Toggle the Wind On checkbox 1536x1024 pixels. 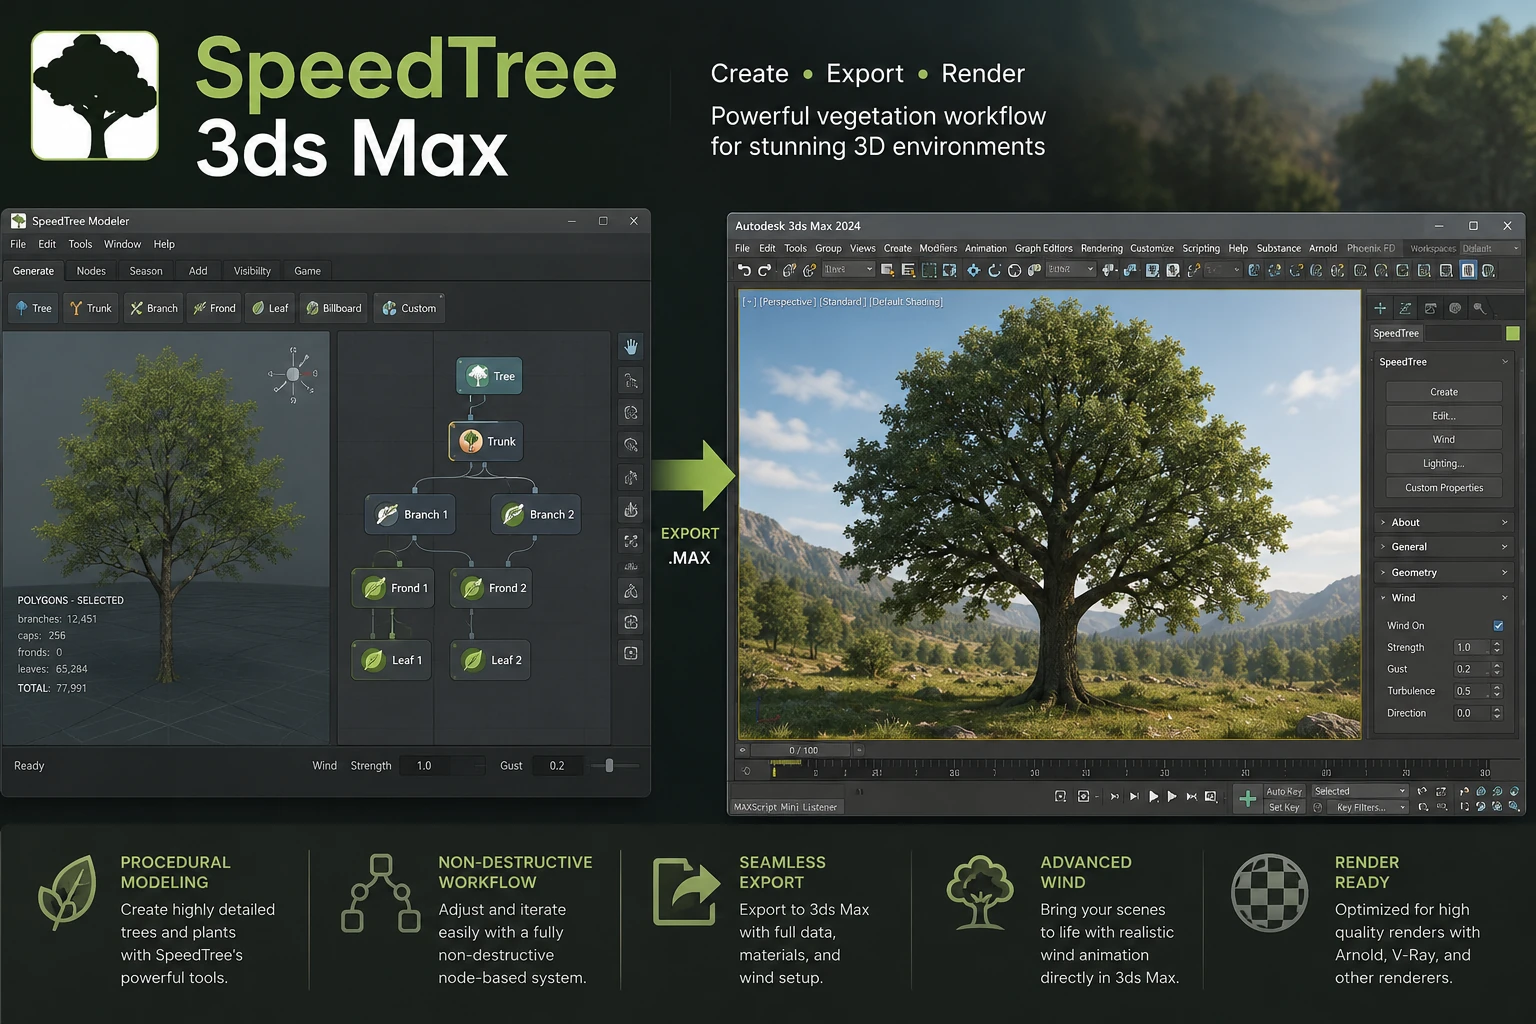click(x=1498, y=626)
